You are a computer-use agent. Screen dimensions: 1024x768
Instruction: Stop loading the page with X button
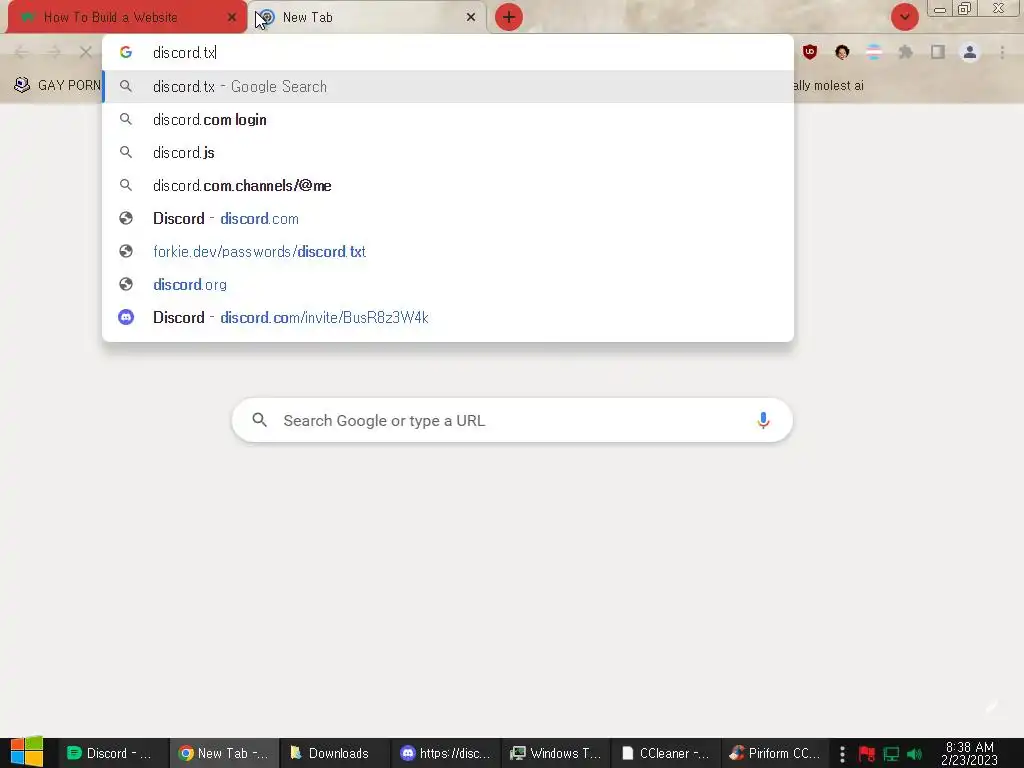tap(86, 52)
